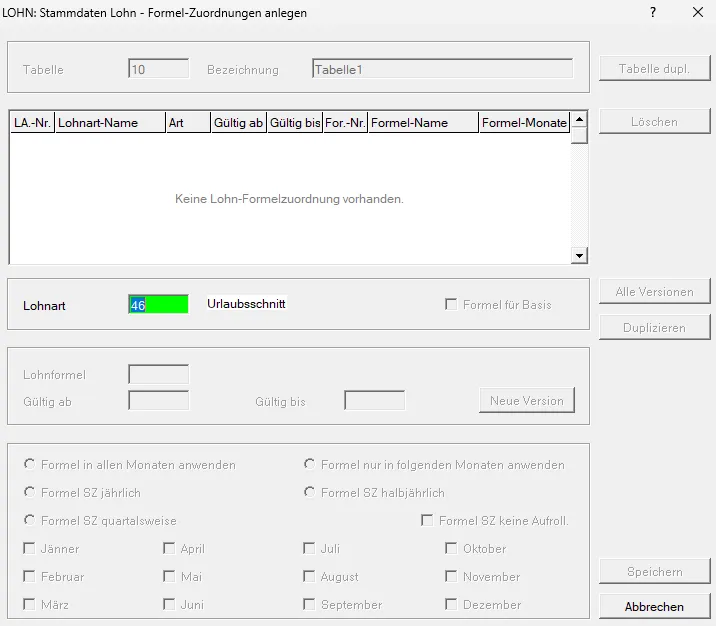Check the Dezember month box
Image resolution: width=716 pixels, height=626 pixels.
451,604
